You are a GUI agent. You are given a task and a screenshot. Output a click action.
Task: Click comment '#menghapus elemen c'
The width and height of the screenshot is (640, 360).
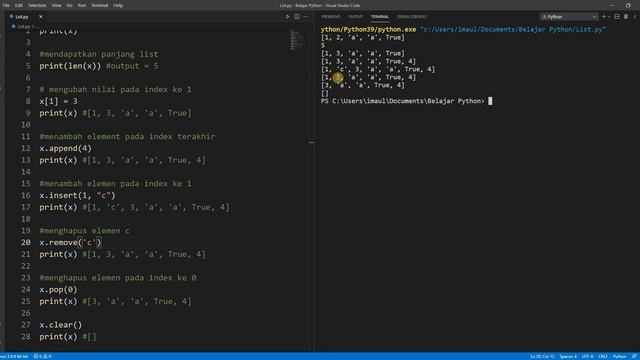click(x=84, y=231)
